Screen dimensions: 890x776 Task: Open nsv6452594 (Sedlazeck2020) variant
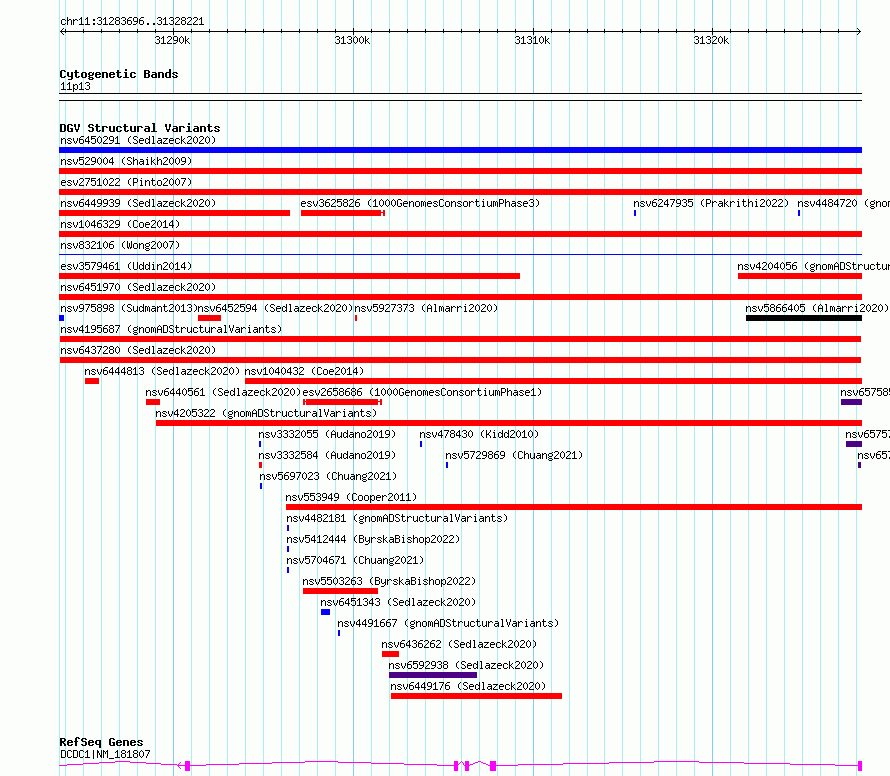[x=275, y=308]
